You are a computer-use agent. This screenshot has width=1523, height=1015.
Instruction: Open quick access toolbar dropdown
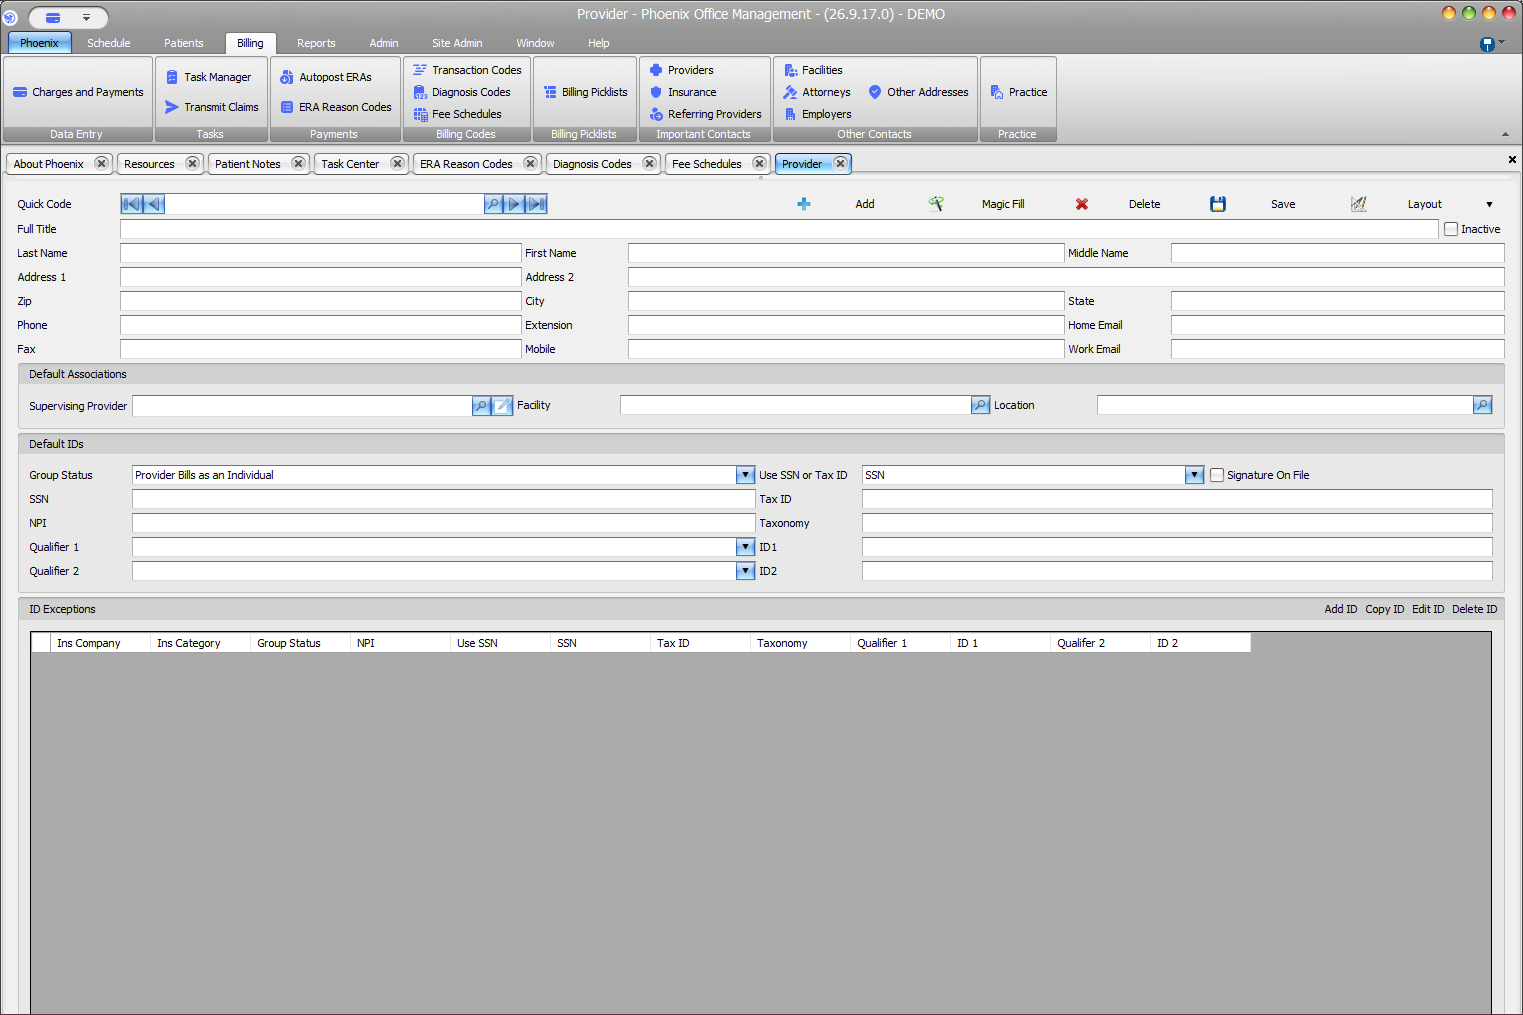[87, 18]
